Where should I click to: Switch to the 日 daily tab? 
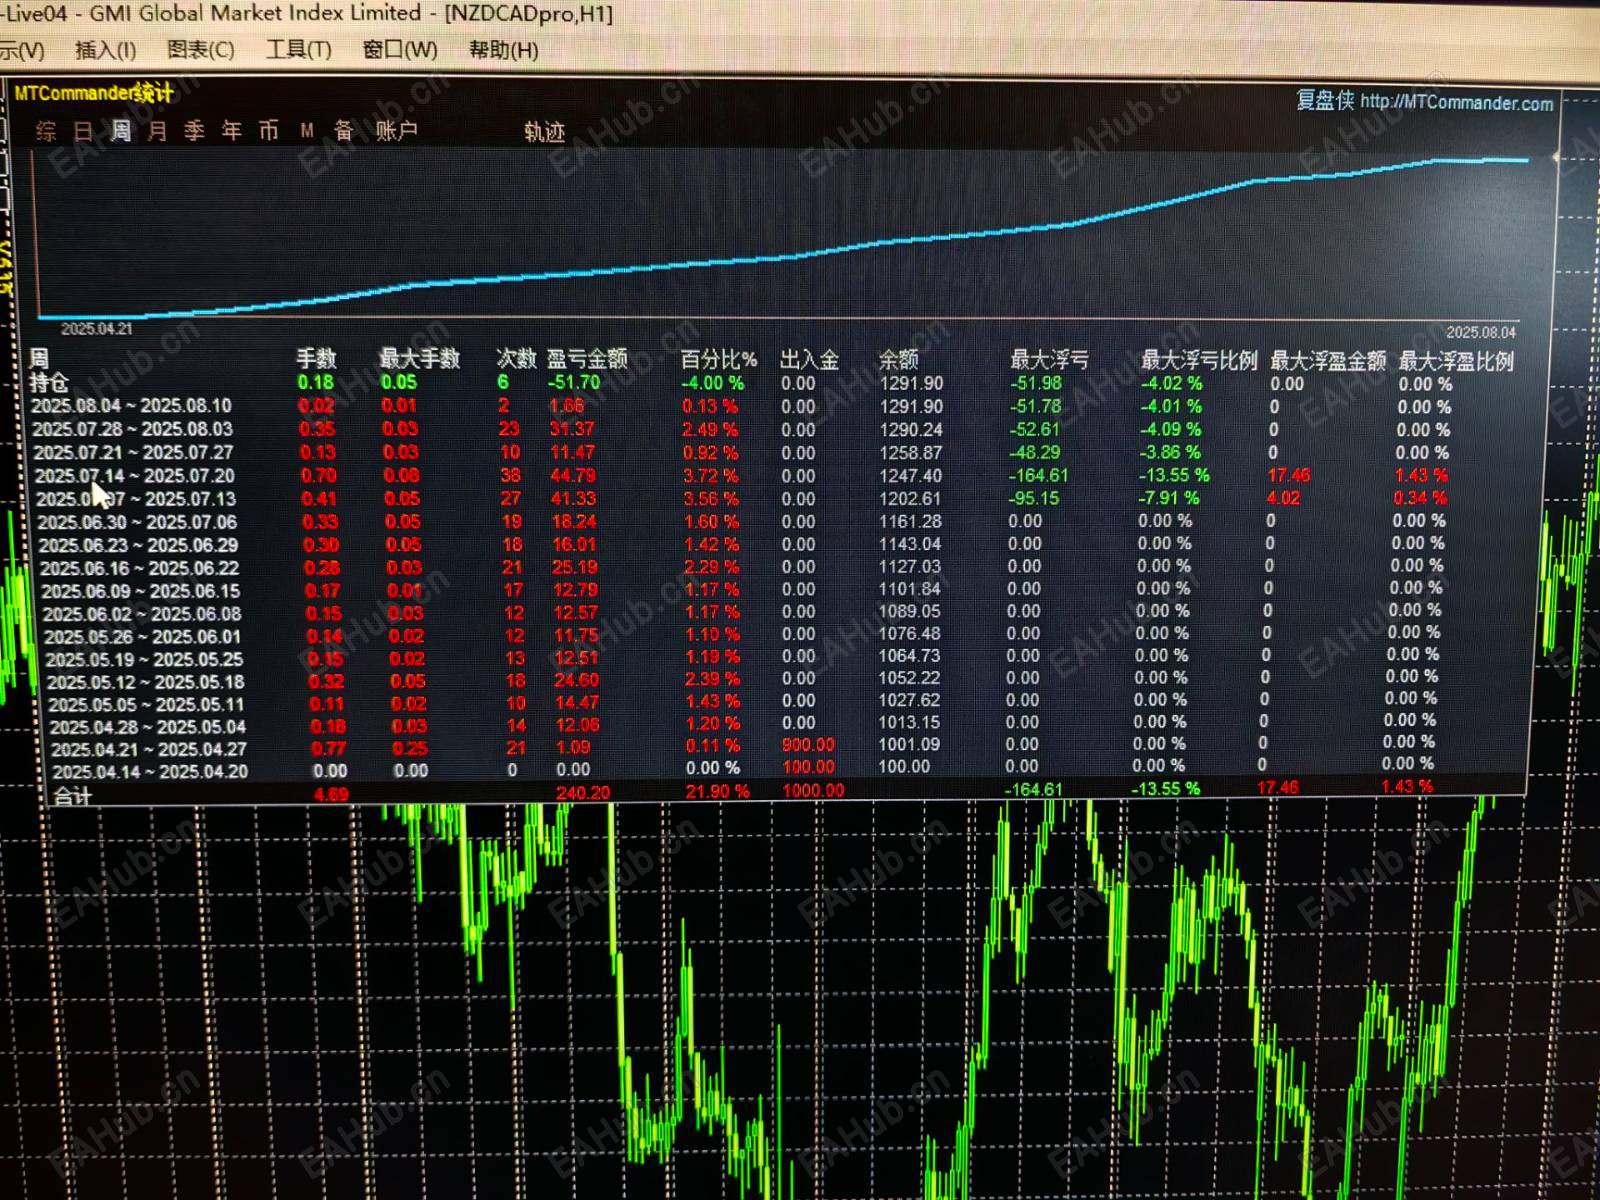[x=83, y=131]
